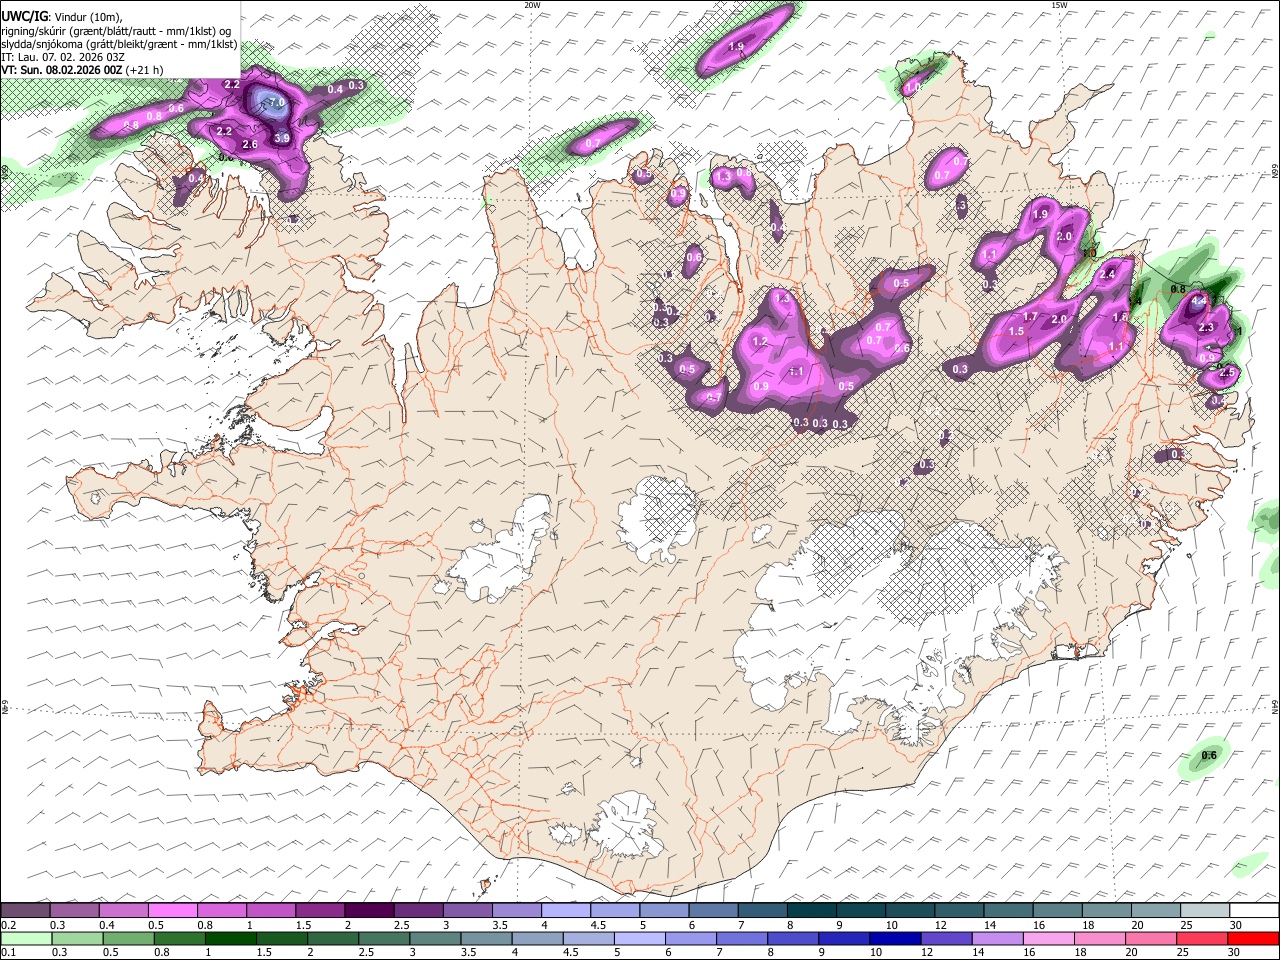Click the 'IT: Lau. 07. 02. 2026 03Z' line

[x=63, y=57]
